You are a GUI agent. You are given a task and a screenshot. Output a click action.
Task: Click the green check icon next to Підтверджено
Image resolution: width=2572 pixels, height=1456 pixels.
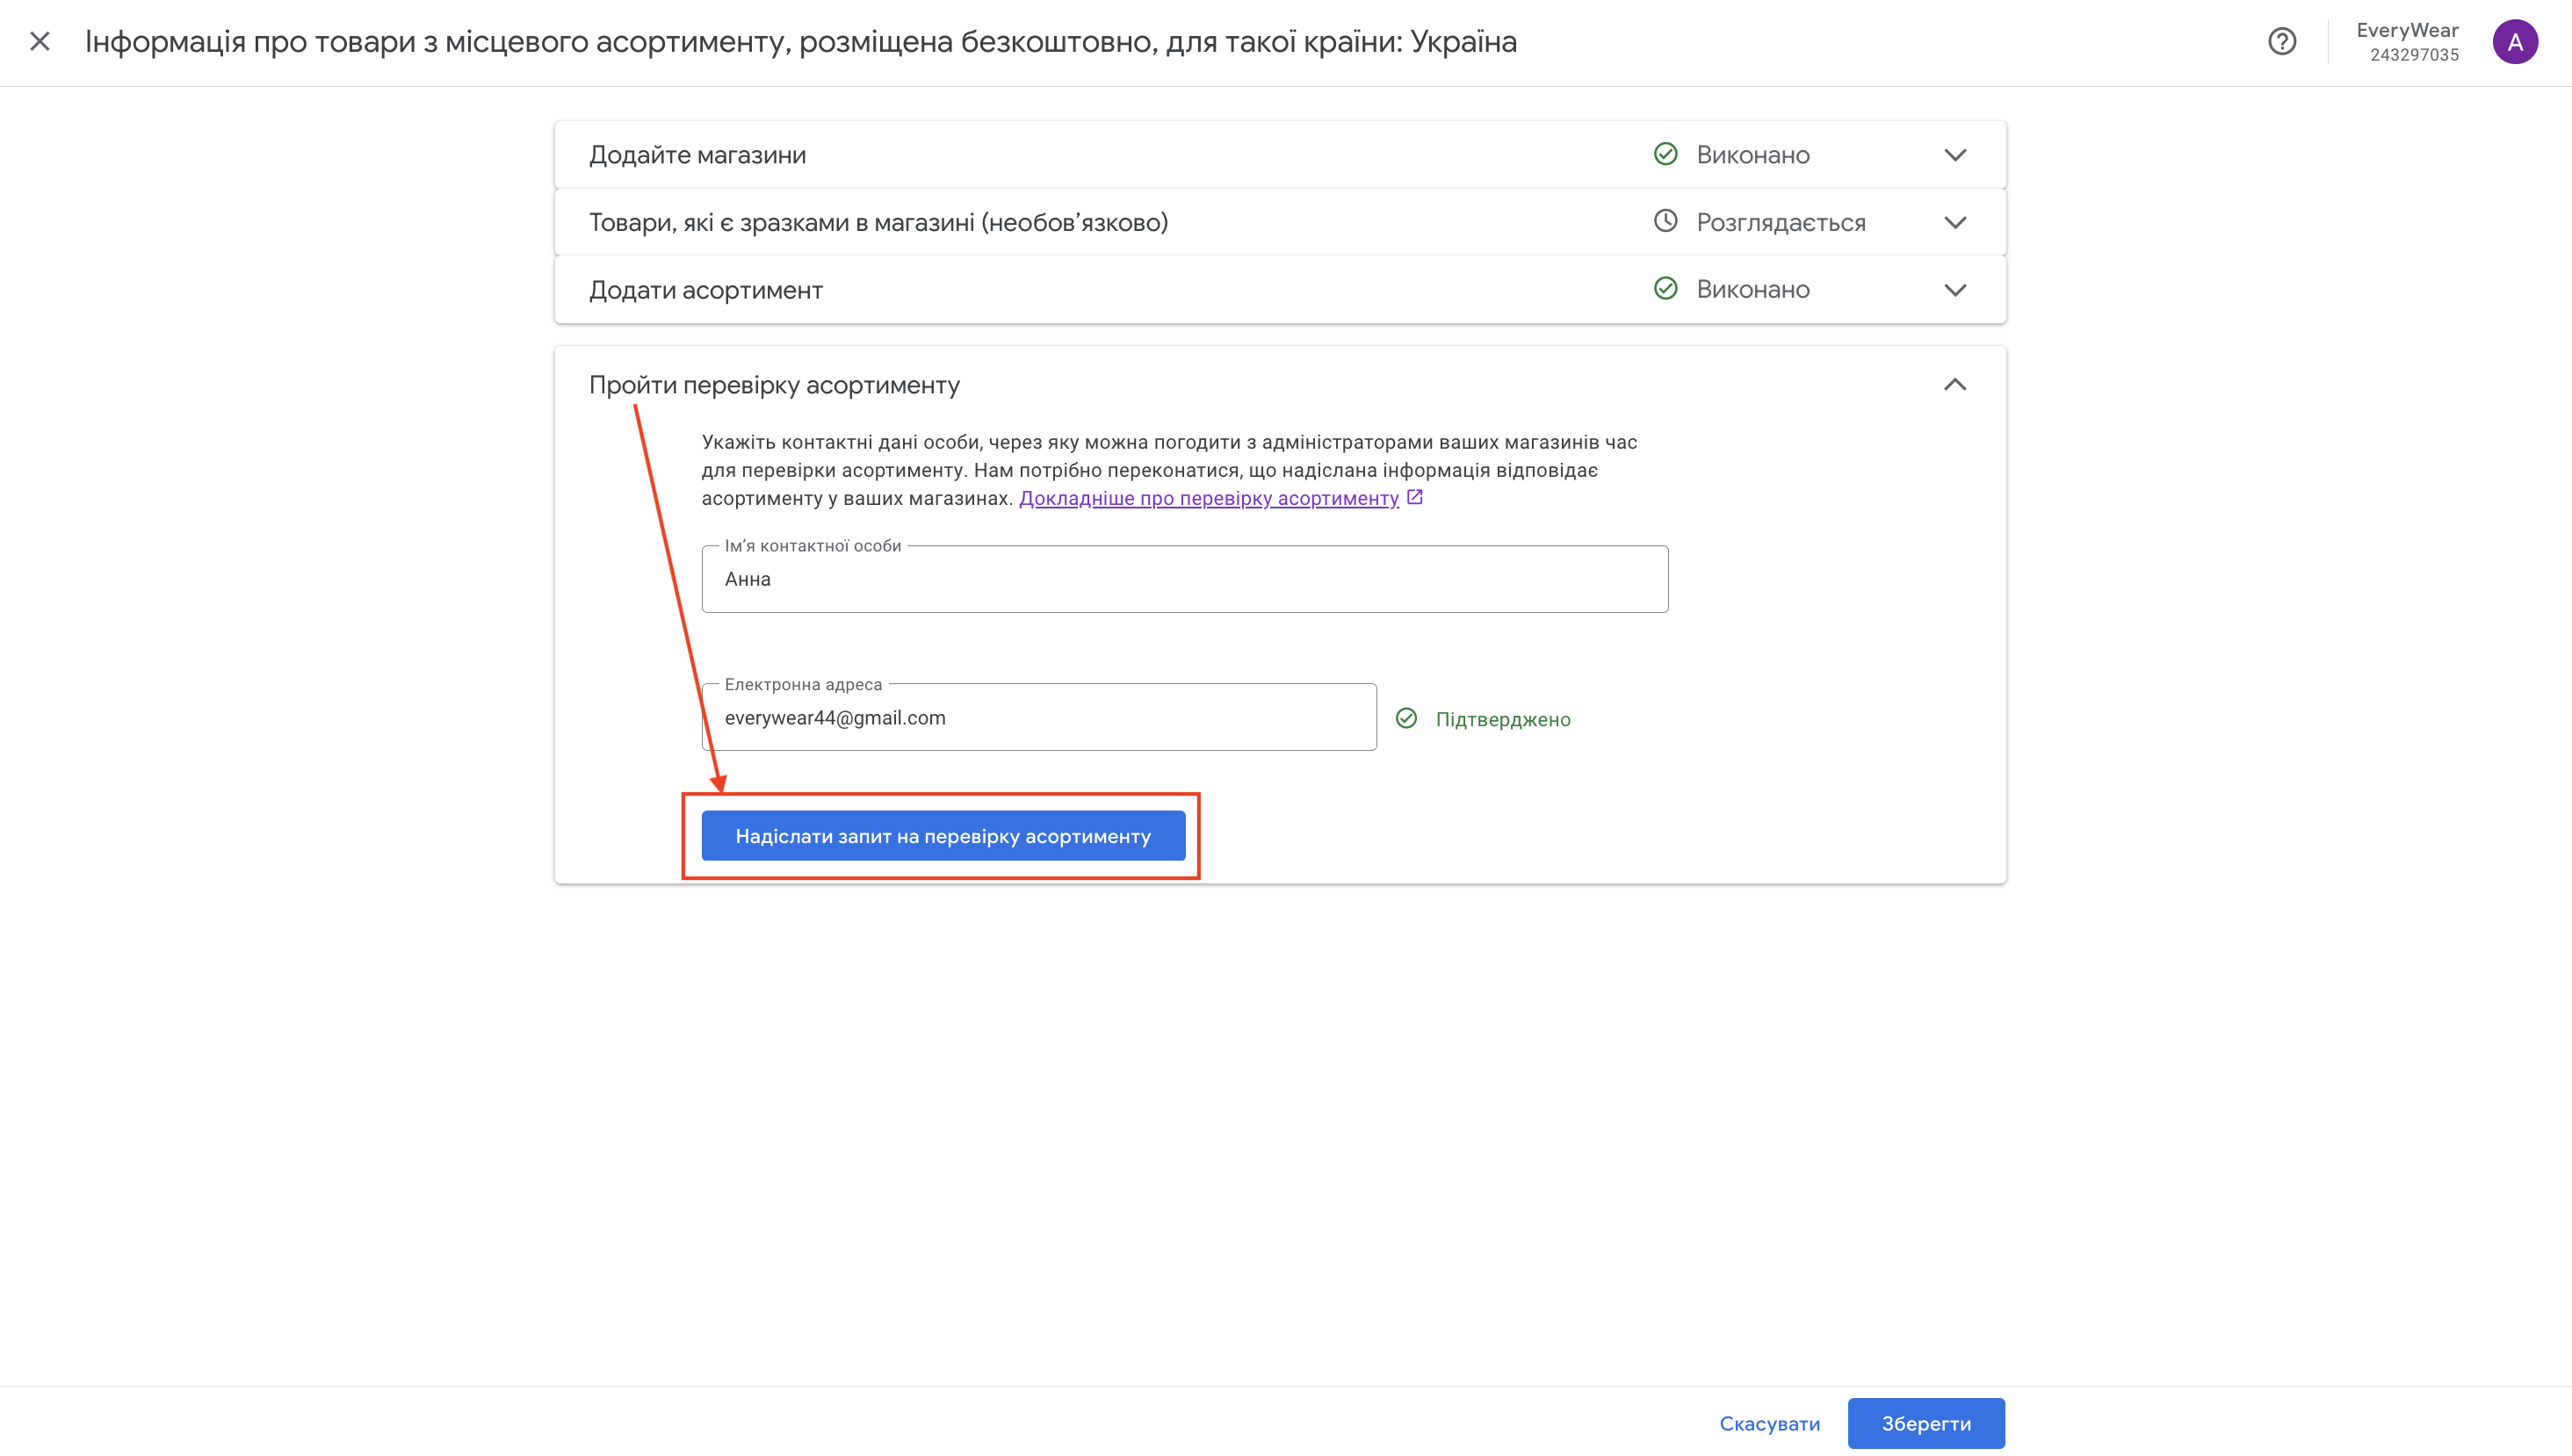pyautogui.click(x=1406, y=718)
